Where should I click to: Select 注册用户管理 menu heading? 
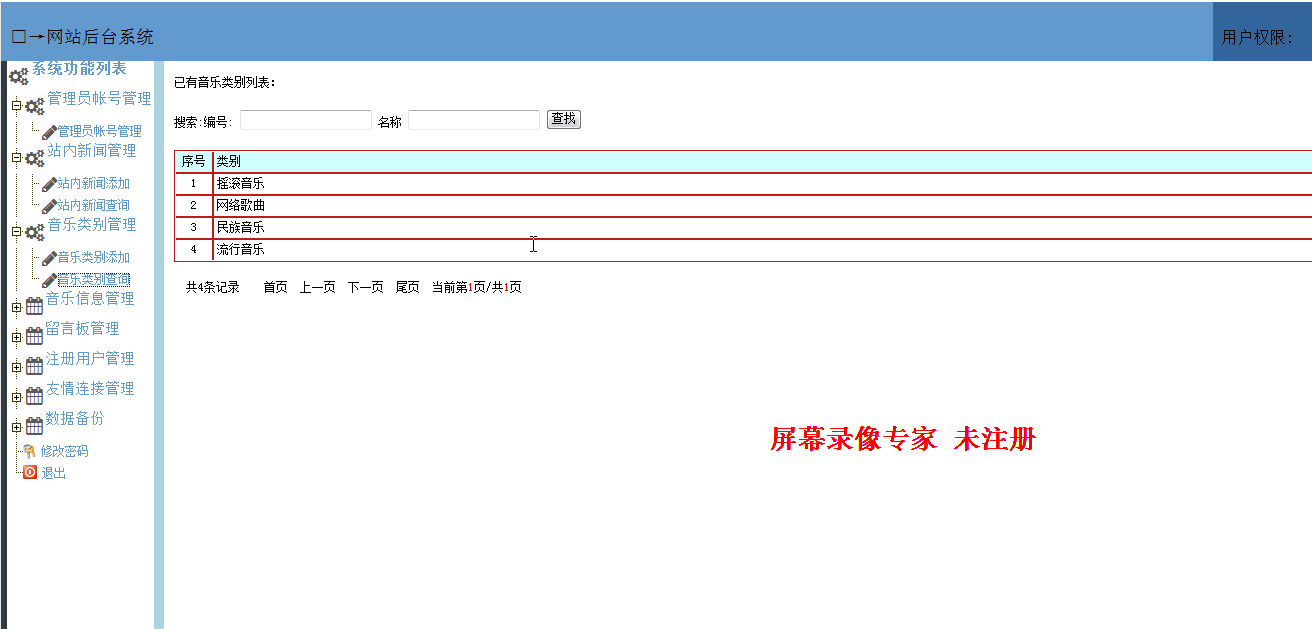pyautogui.click(x=90, y=358)
